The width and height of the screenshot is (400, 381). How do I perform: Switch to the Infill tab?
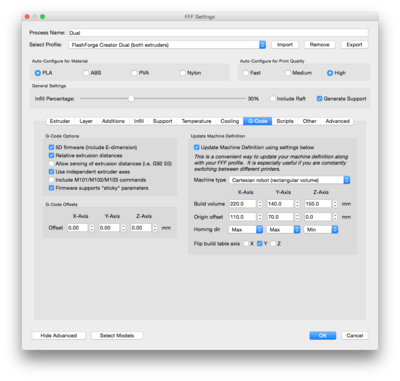pyautogui.click(x=139, y=121)
